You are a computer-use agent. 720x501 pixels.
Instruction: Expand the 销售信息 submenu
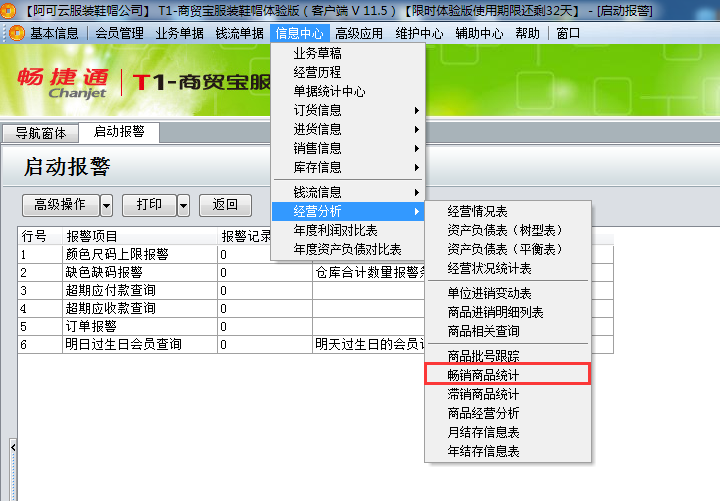(348, 148)
